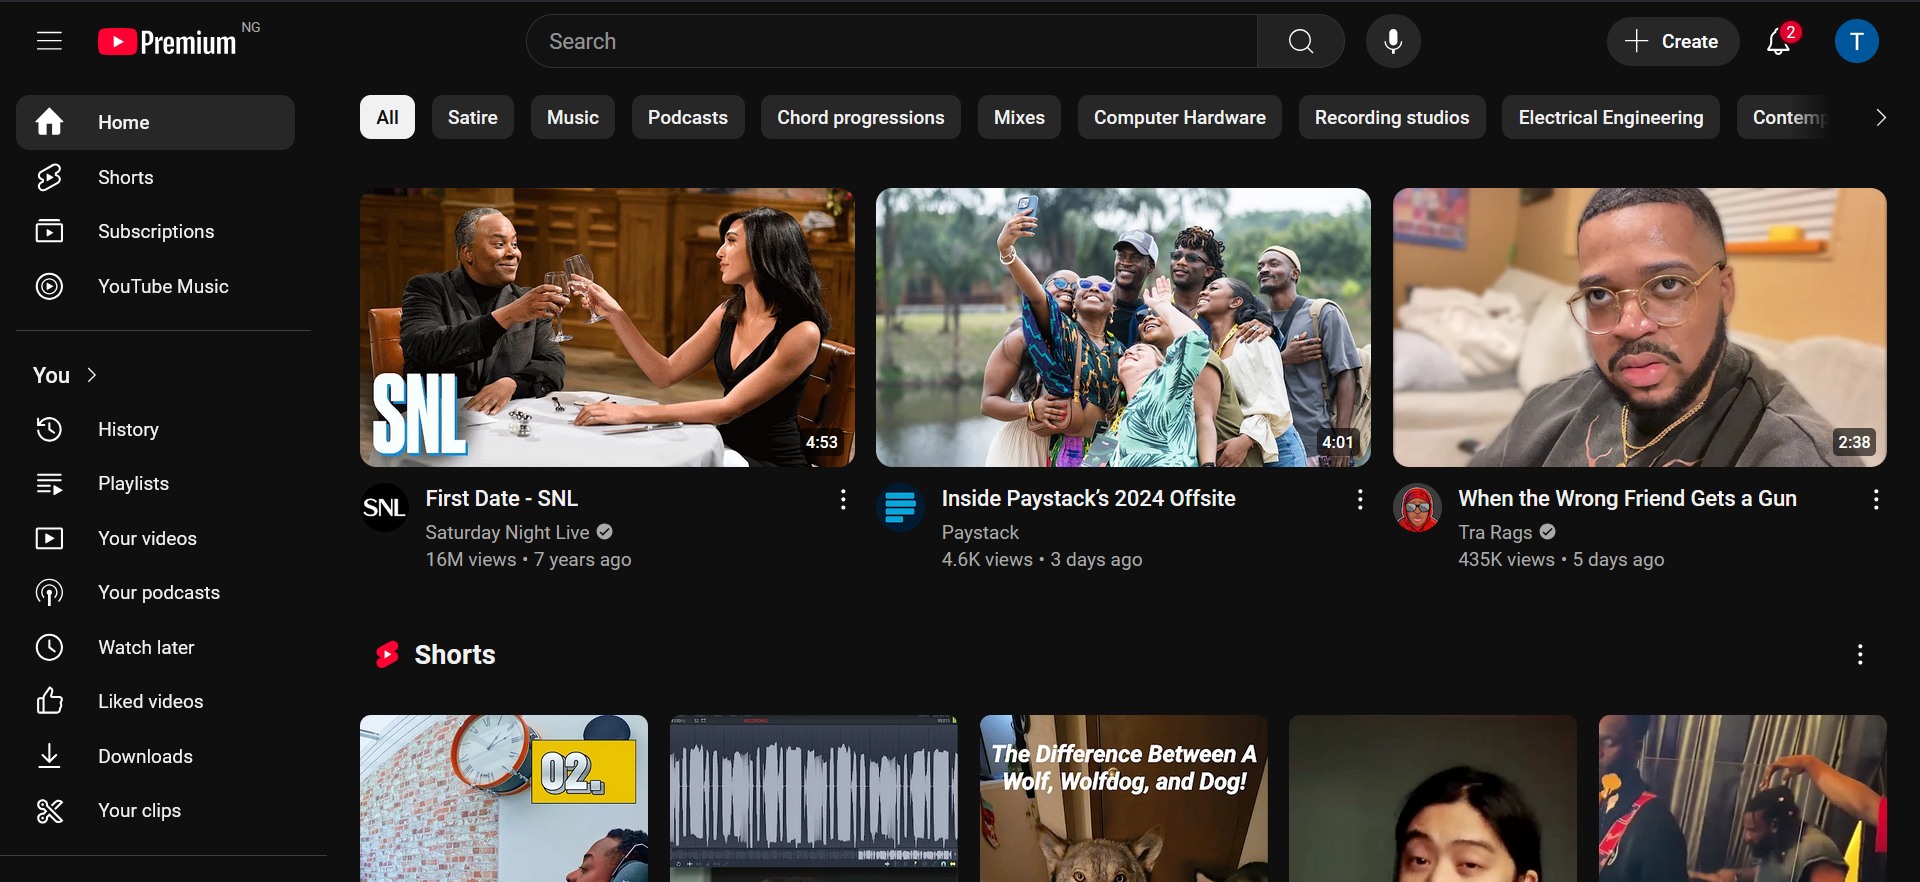This screenshot has height=882, width=1920.
Task: Open the hamburger guide menu
Action: tap(49, 41)
